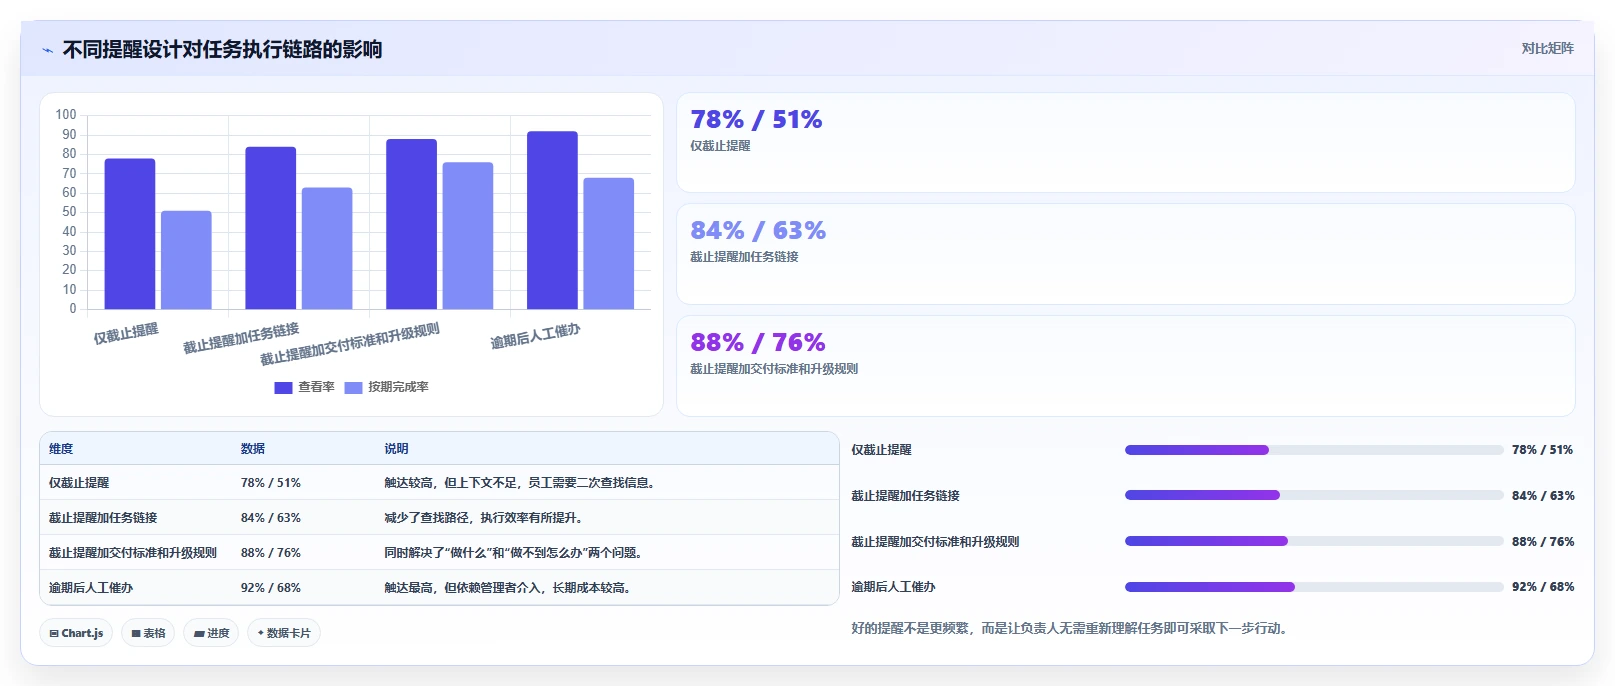
Task: Click the 88% / 76% table cell
Action: 270,553
